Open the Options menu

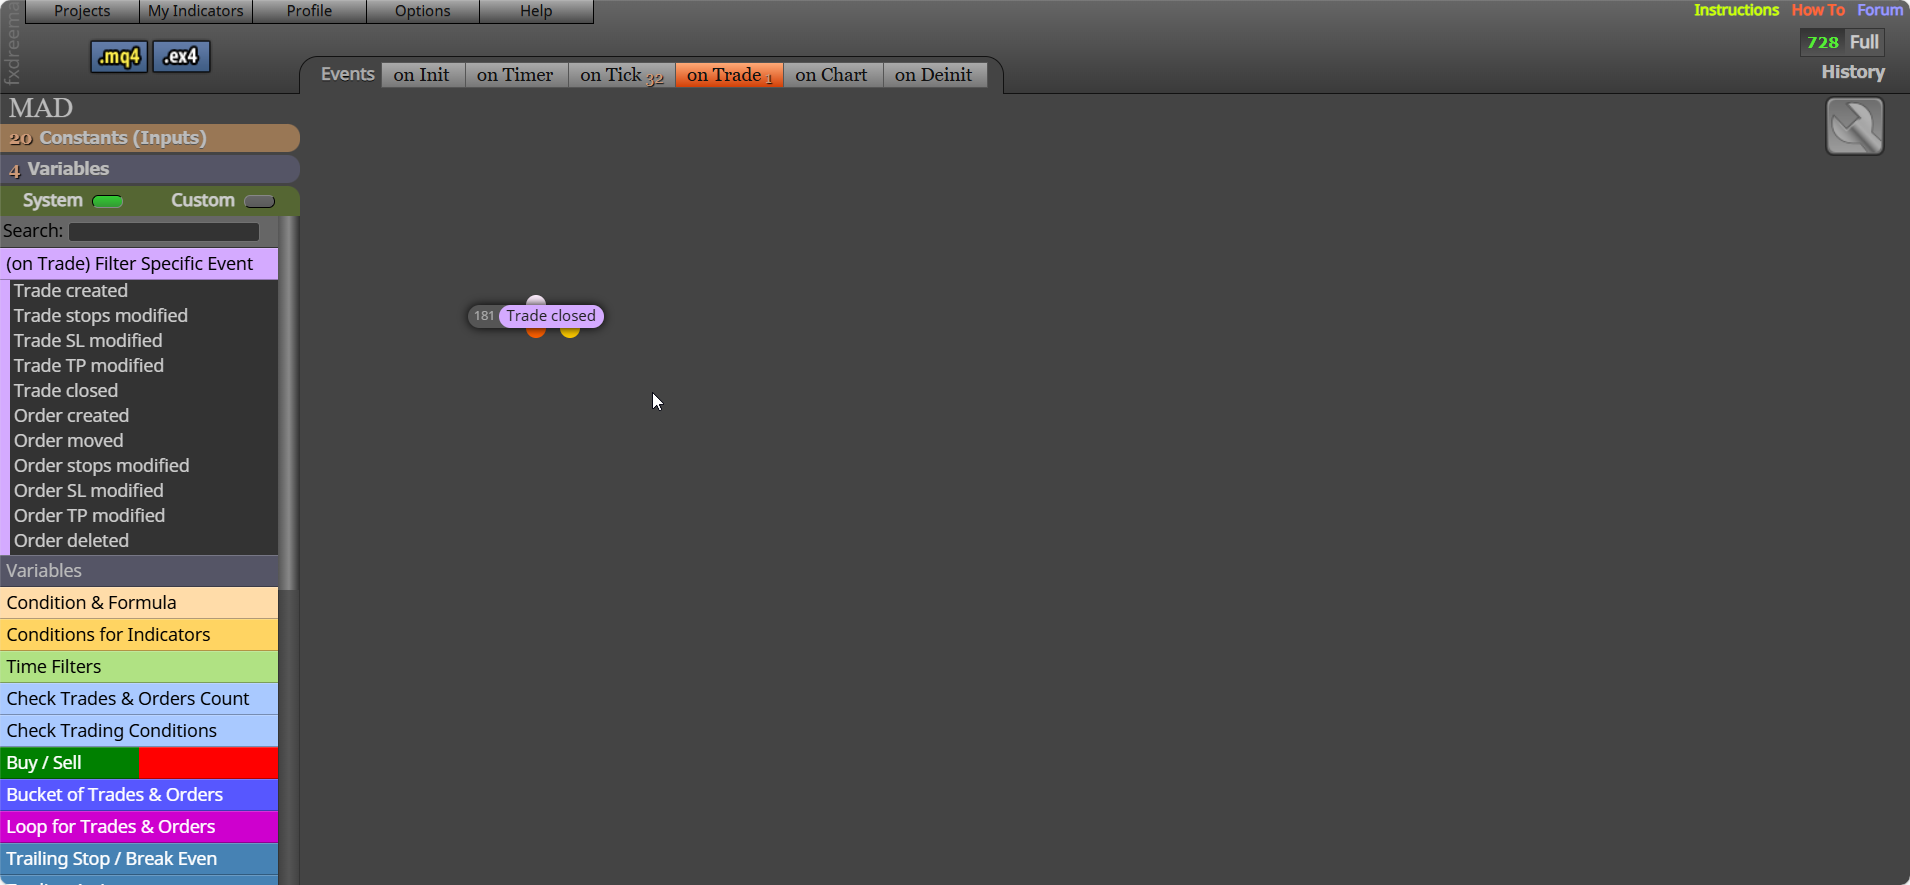pyautogui.click(x=423, y=11)
